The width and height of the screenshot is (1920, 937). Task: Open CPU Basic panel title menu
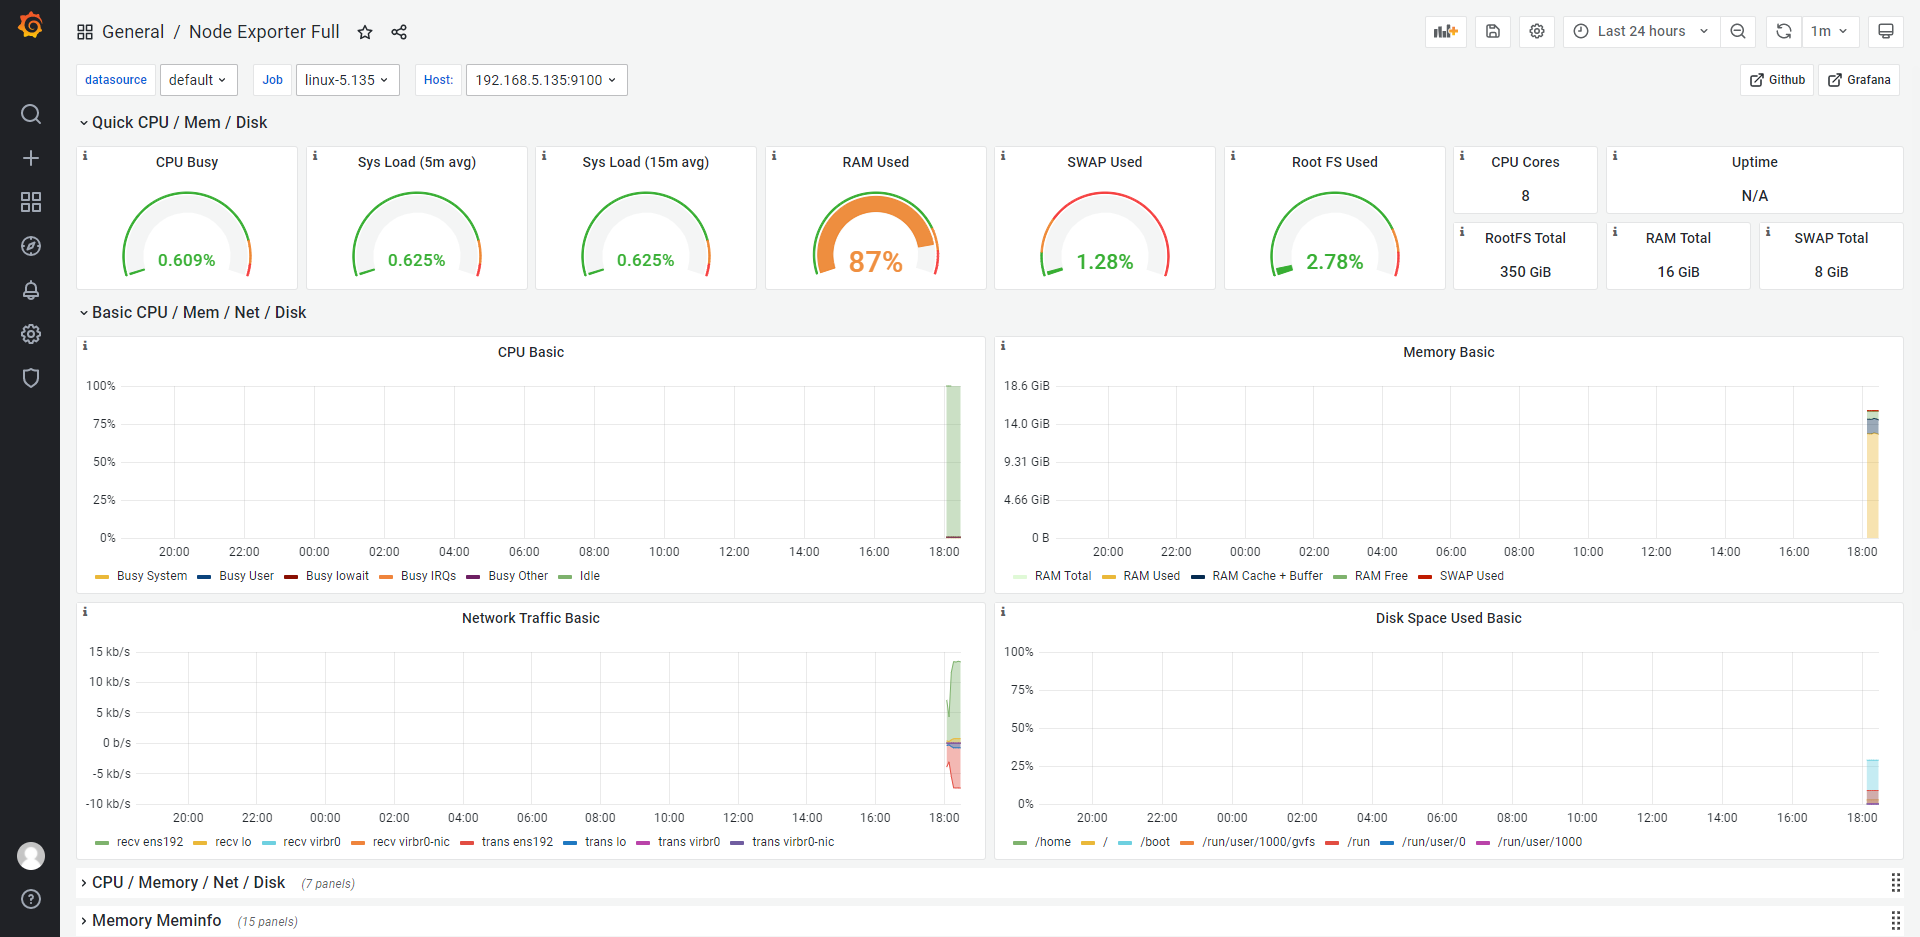[x=531, y=352]
